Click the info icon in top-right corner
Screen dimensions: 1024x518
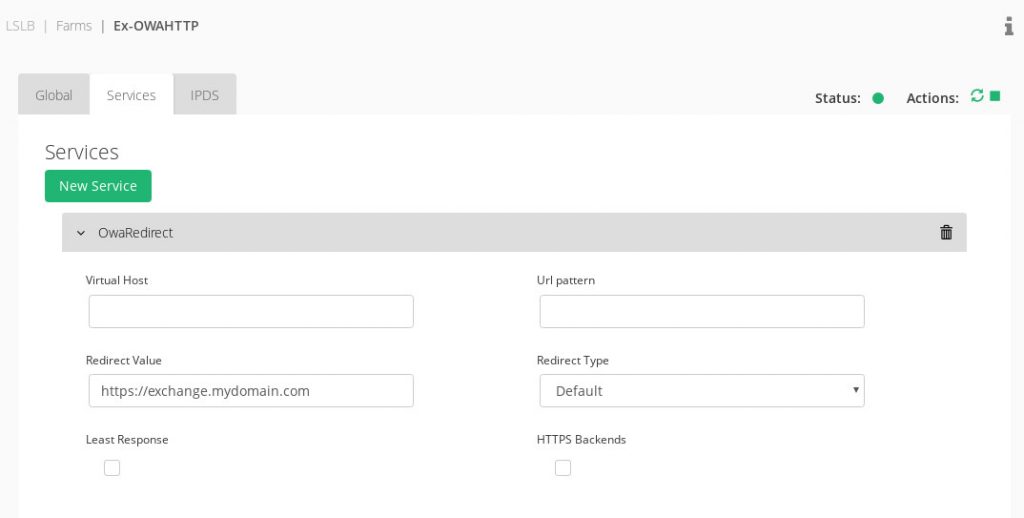(x=1009, y=26)
